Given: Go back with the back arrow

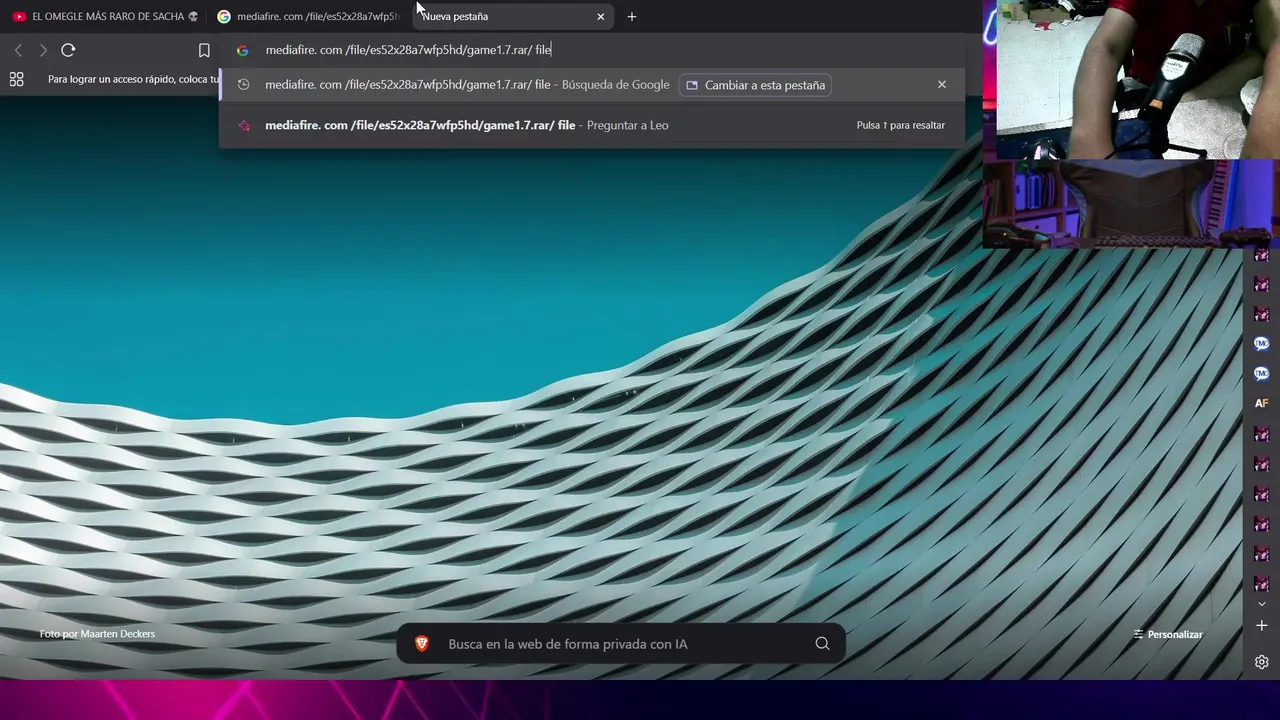Looking at the screenshot, I should tap(18, 50).
